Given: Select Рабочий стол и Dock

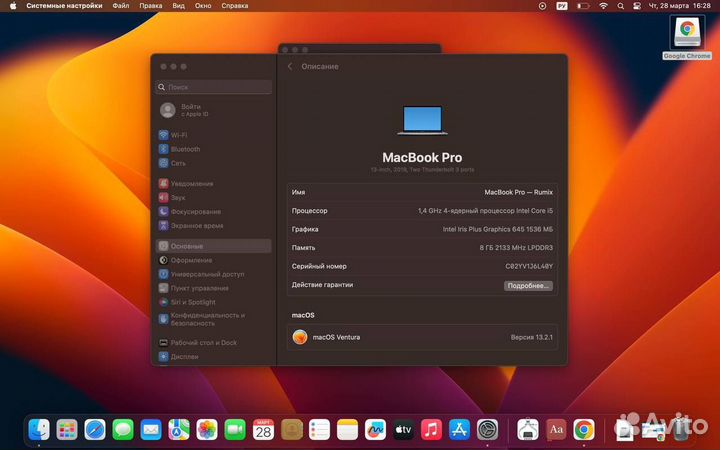Looking at the screenshot, I should tap(198, 343).
